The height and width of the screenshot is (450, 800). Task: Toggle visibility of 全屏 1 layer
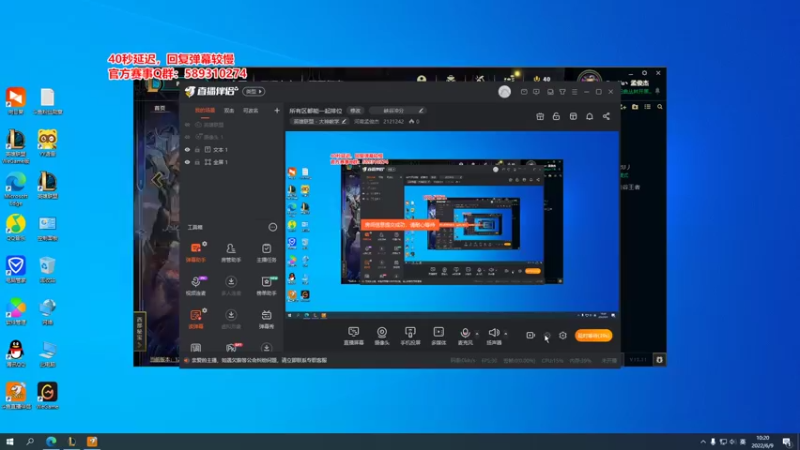[x=187, y=162]
